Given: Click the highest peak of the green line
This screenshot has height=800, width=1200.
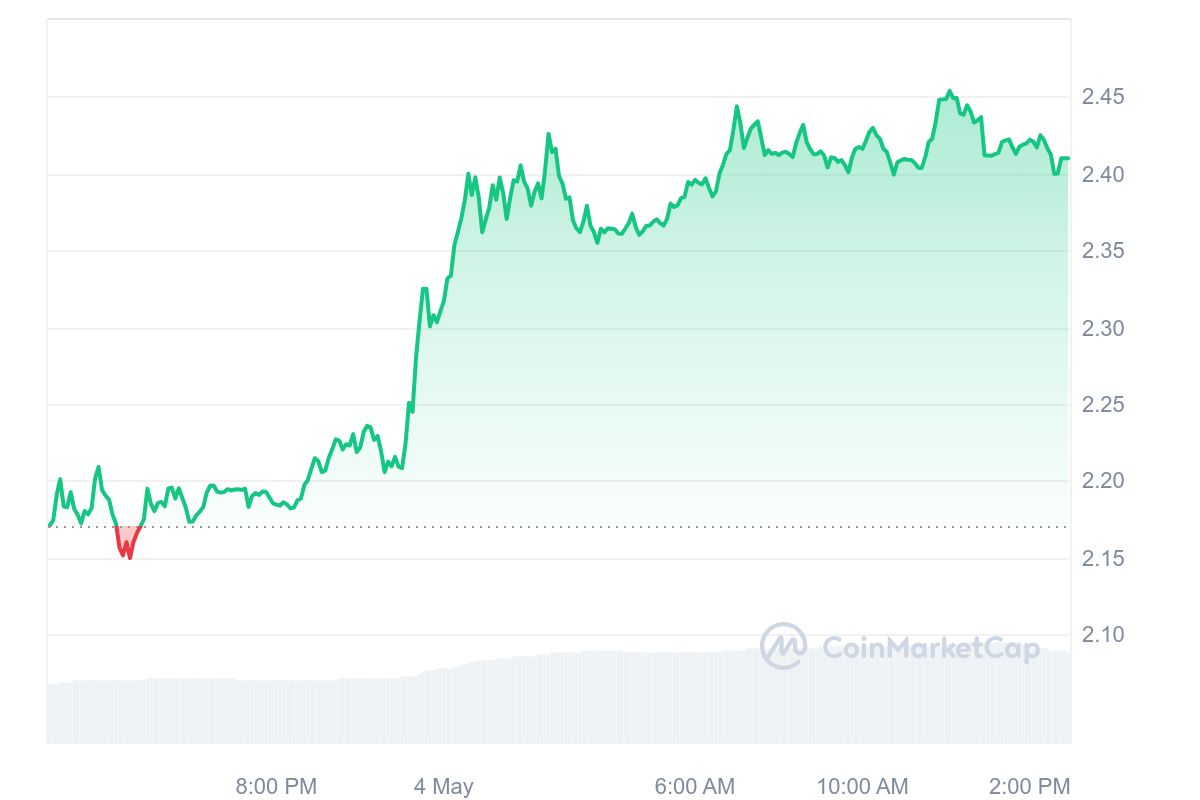Looking at the screenshot, I should pyautogui.click(x=949, y=91).
